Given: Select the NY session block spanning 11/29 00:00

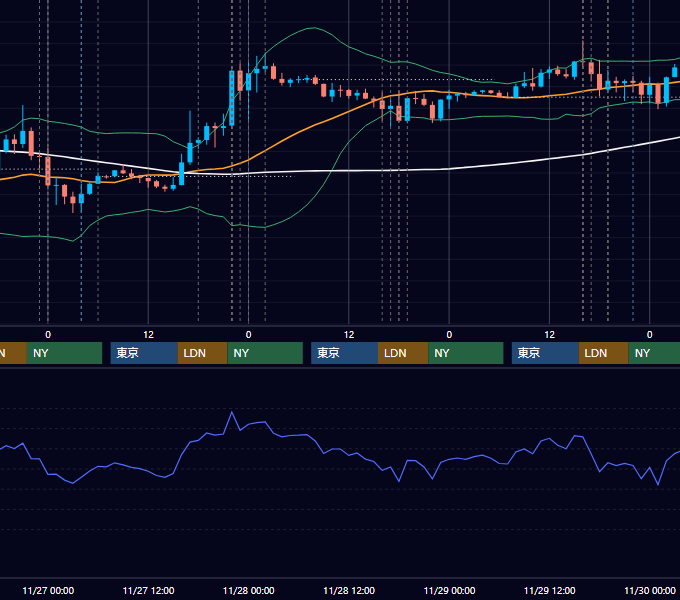Looking at the screenshot, I should (466, 353).
